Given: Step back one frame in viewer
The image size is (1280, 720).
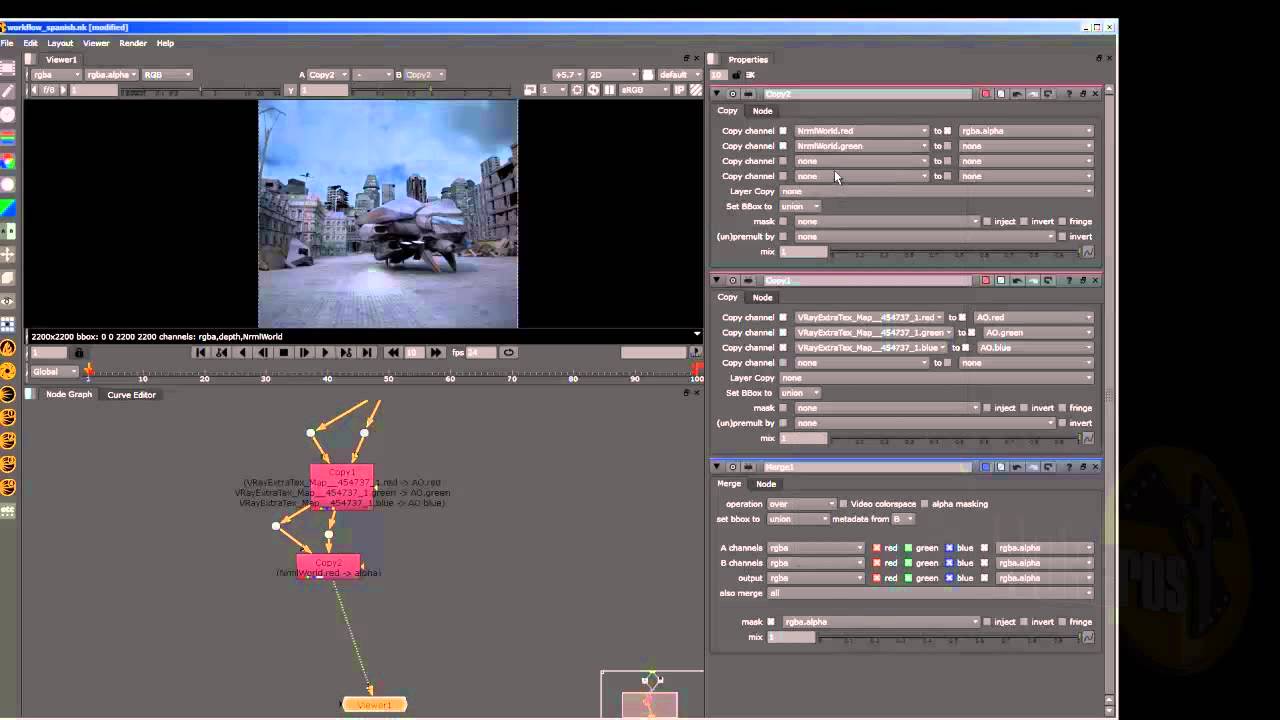Looking at the screenshot, I should (x=263, y=352).
